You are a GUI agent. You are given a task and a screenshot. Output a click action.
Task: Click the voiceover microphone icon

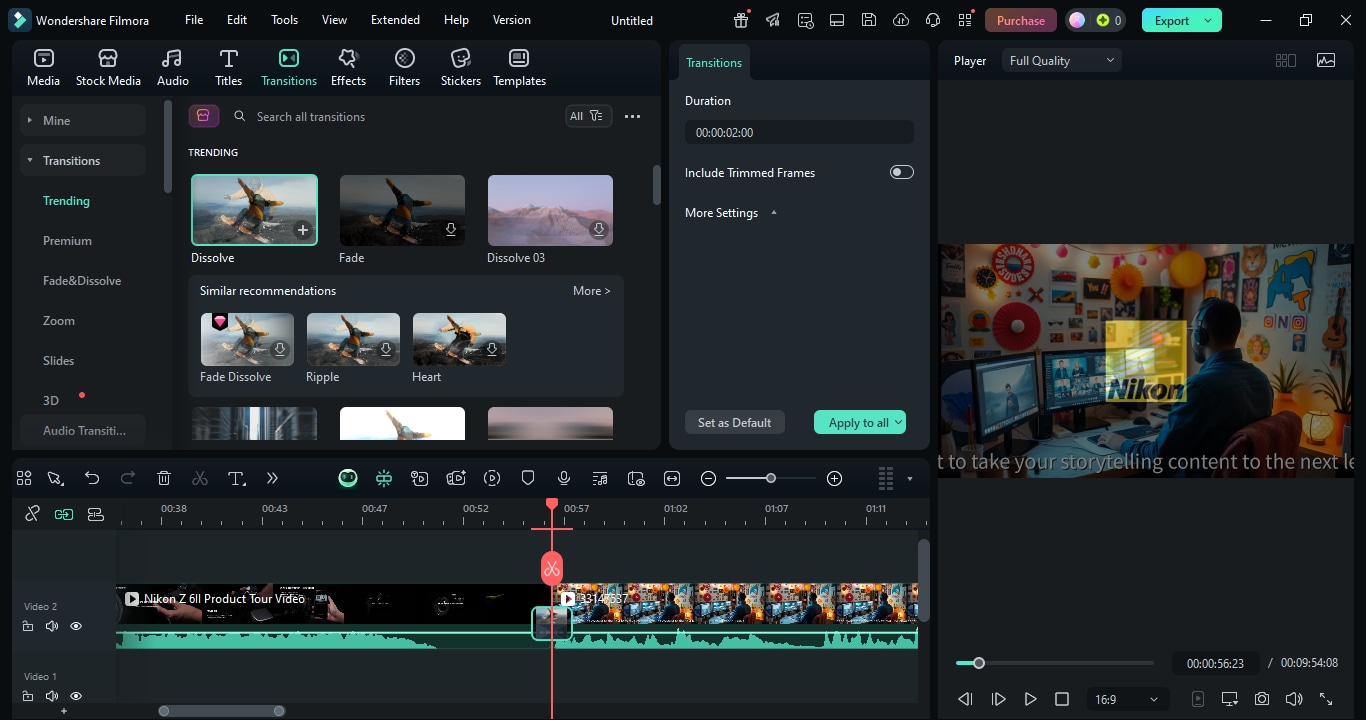564,479
